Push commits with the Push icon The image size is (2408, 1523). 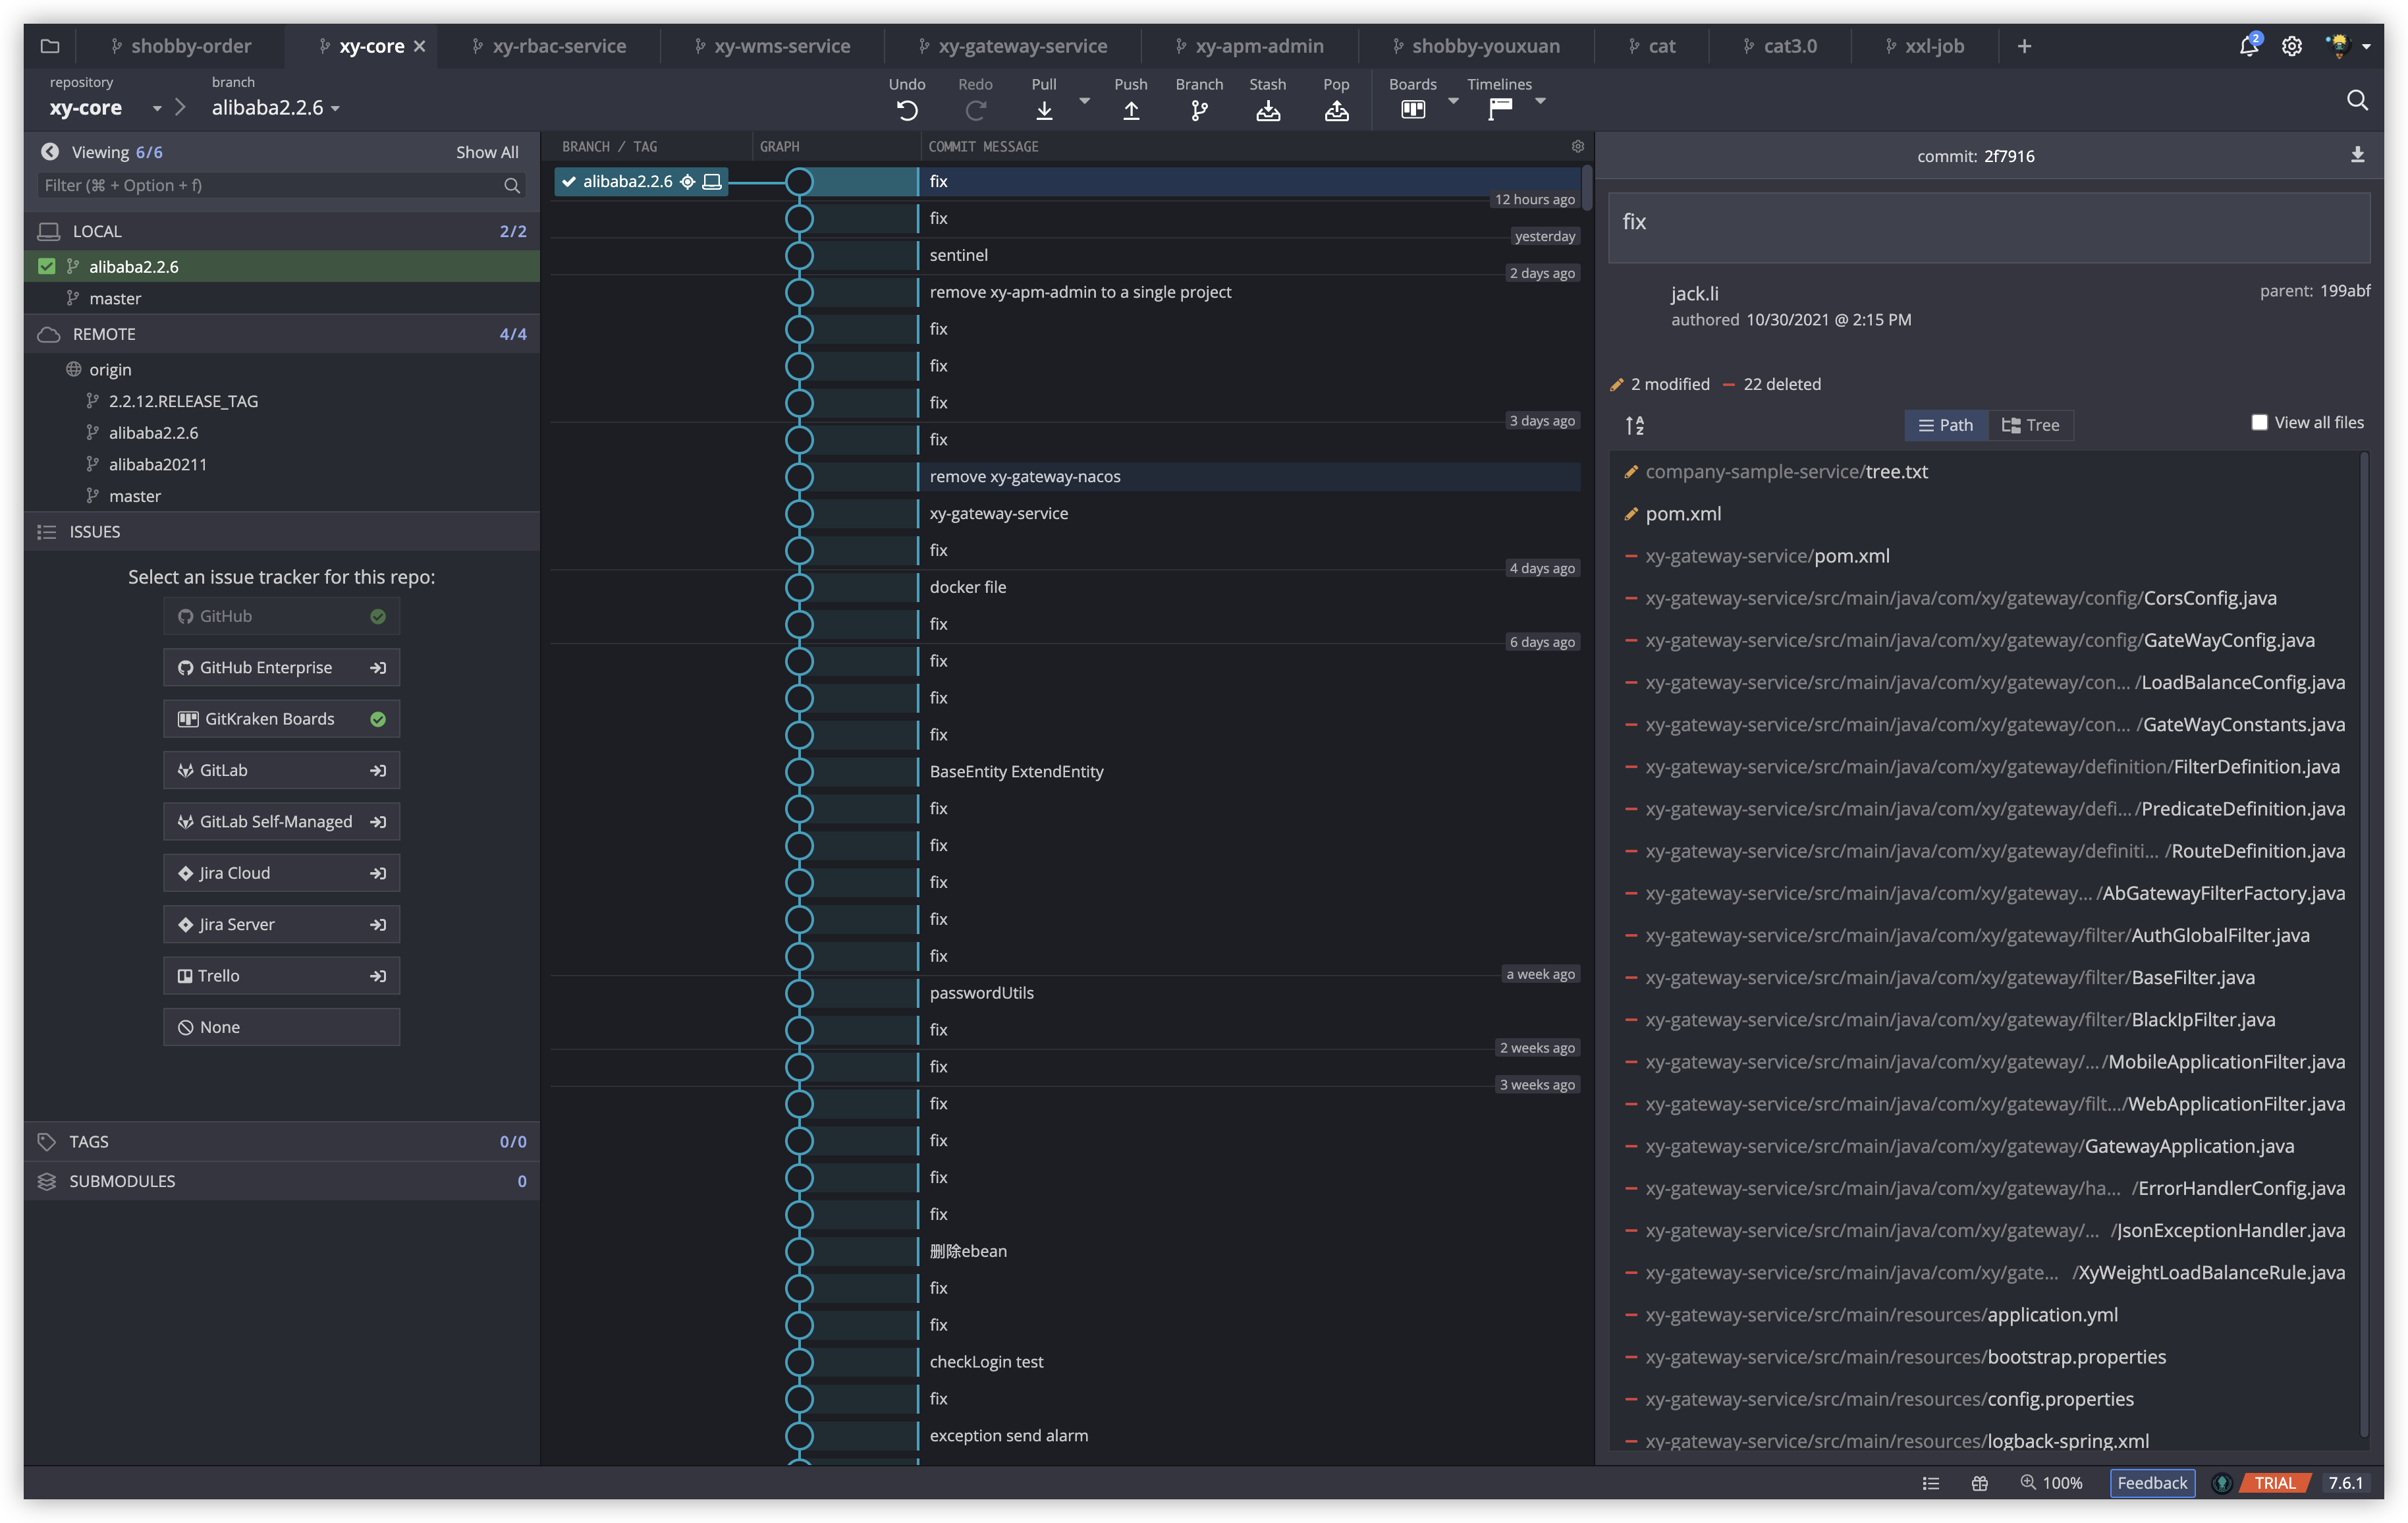[x=1131, y=110]
